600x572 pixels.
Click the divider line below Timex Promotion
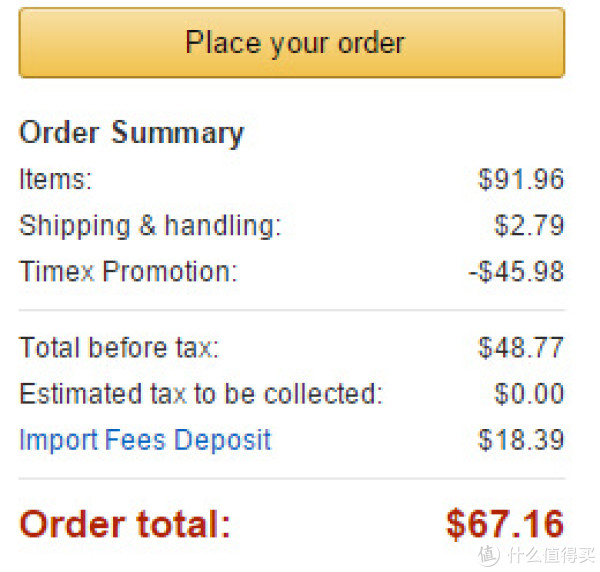coord(292,310)
